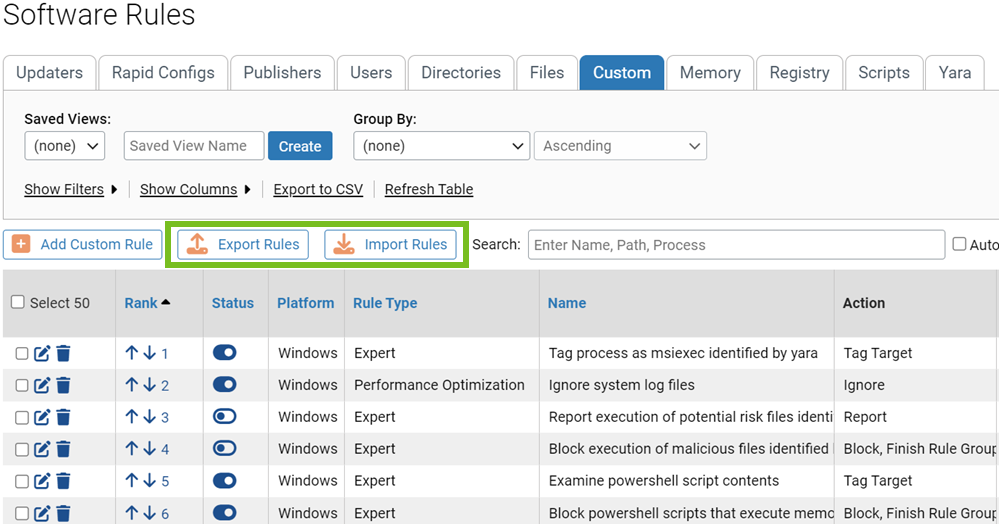The width and height of the screenshot is (999, 524).
Task: Click the Export to CSV link
Action: [x=318, y=189]
